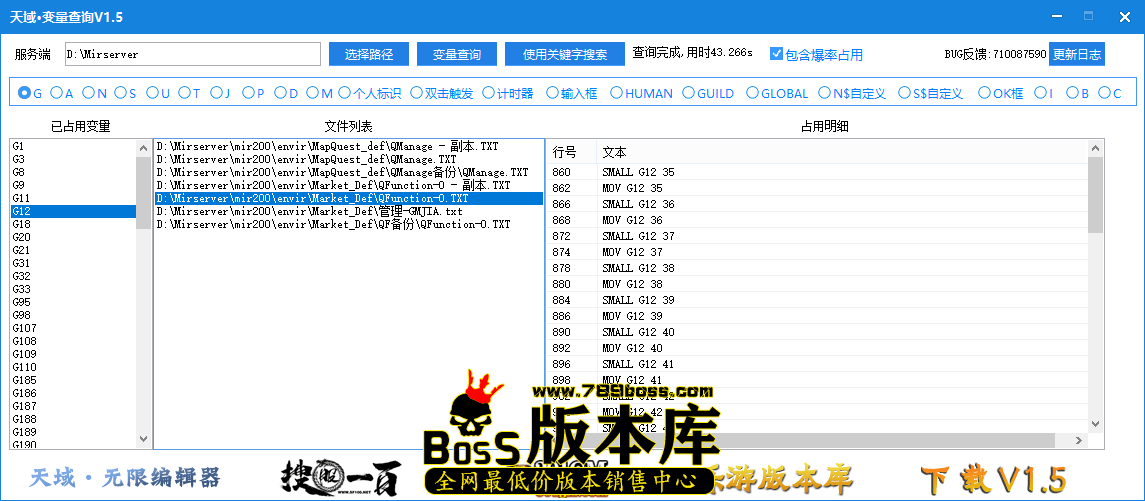This screenshot has height=501, width=1145.
Task: Select the S$自定义 radio option
Action: click(930, 93)
